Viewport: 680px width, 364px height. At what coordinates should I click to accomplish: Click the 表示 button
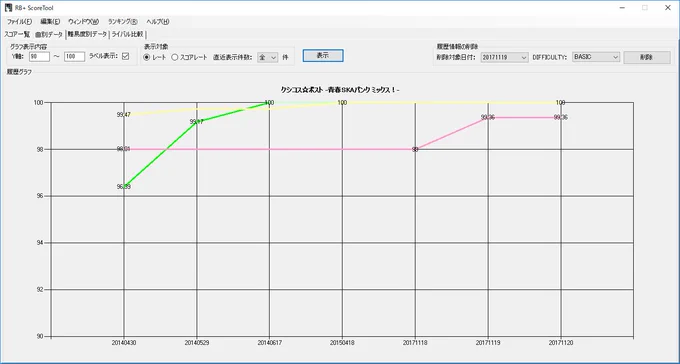coord(323,56)
